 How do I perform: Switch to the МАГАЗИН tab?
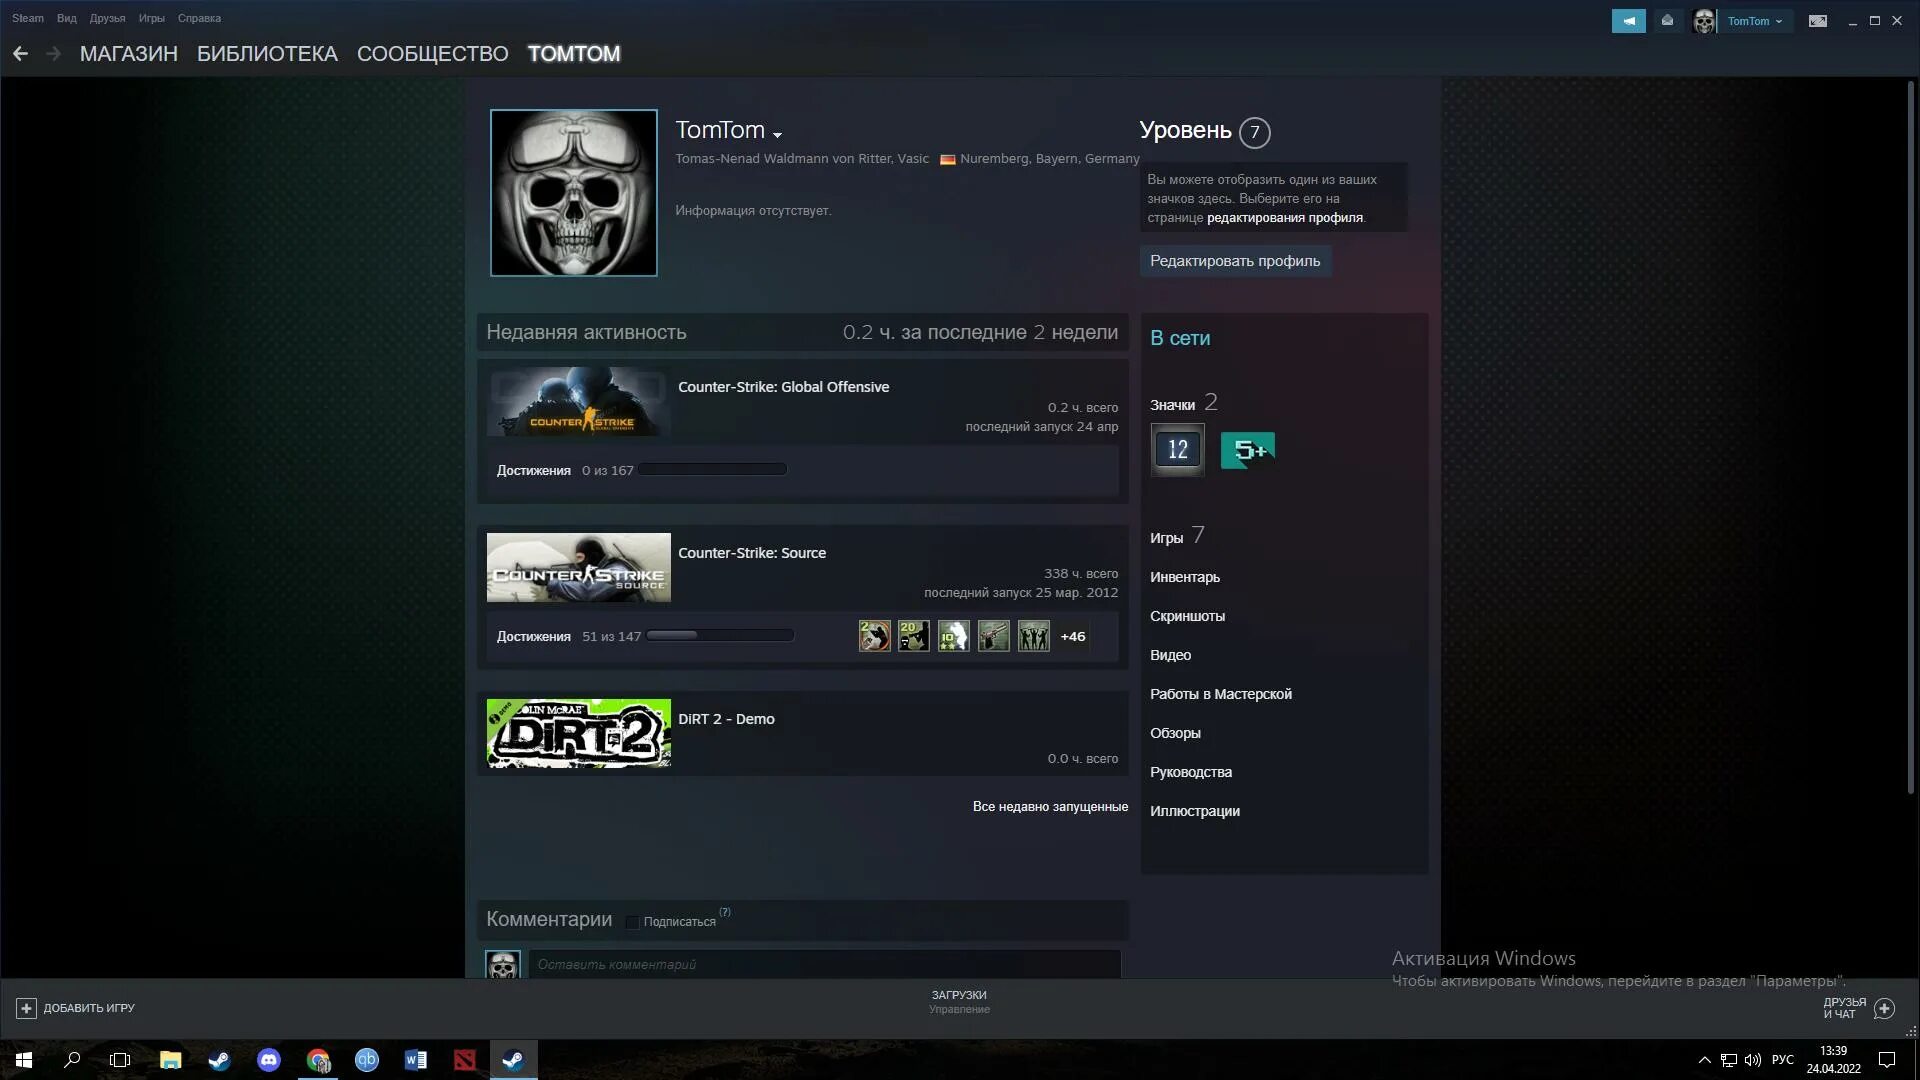[x=129, y=54]
